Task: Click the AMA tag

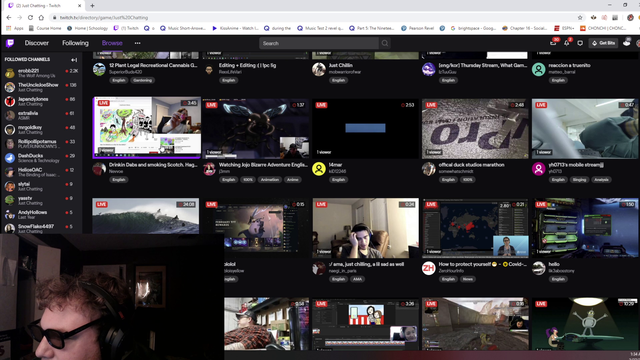Action: (x=357, y=279)
